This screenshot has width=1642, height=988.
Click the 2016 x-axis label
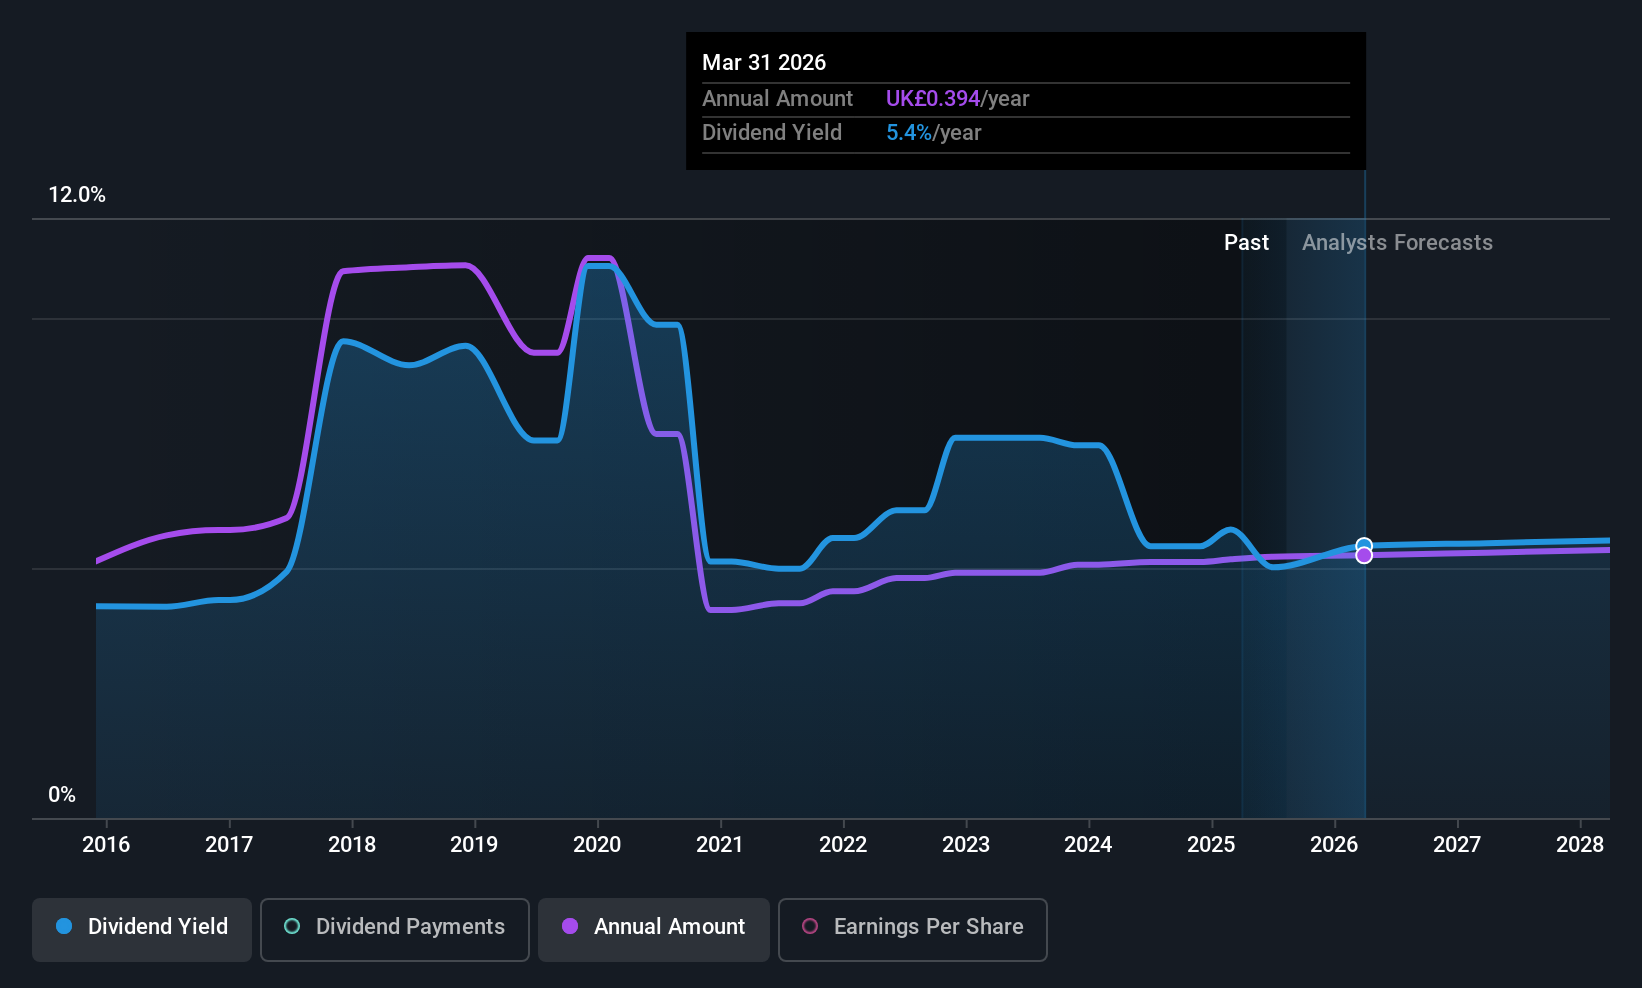[x=106, y=844]
